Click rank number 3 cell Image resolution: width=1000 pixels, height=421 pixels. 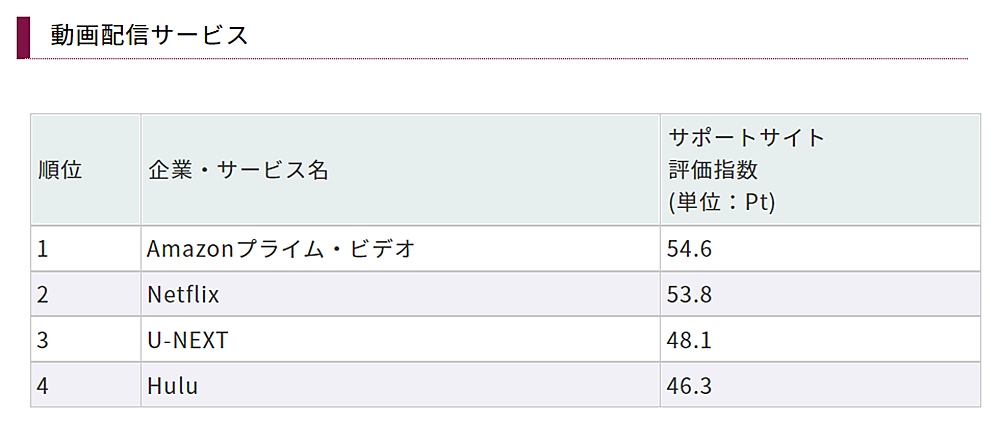point(43,340)
